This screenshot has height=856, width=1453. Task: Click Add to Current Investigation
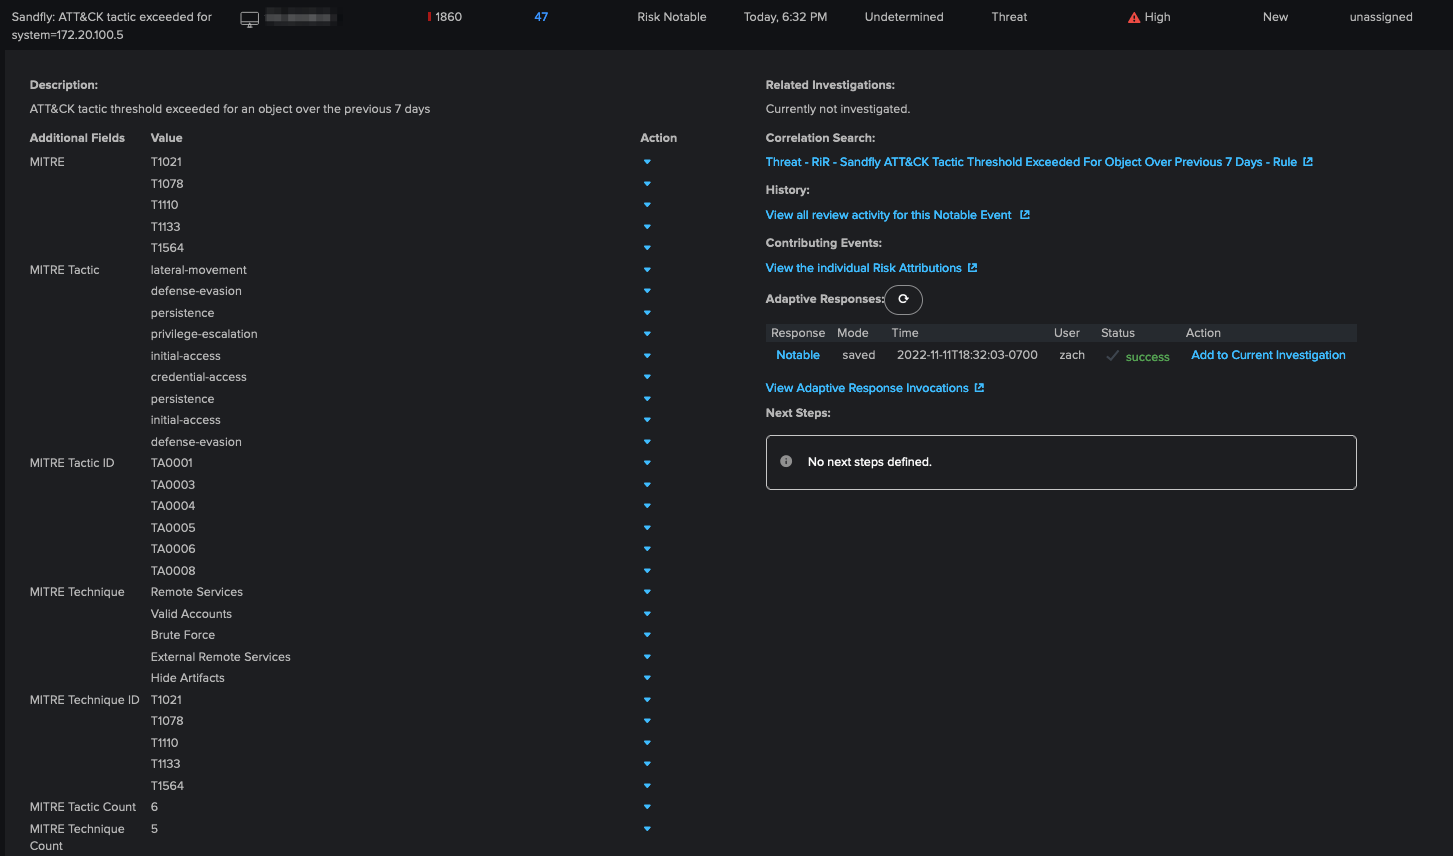pos(1268,355)
